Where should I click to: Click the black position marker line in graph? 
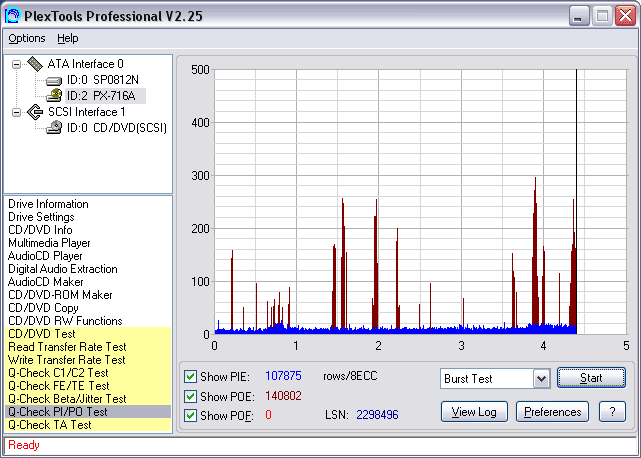pos(576,201)
